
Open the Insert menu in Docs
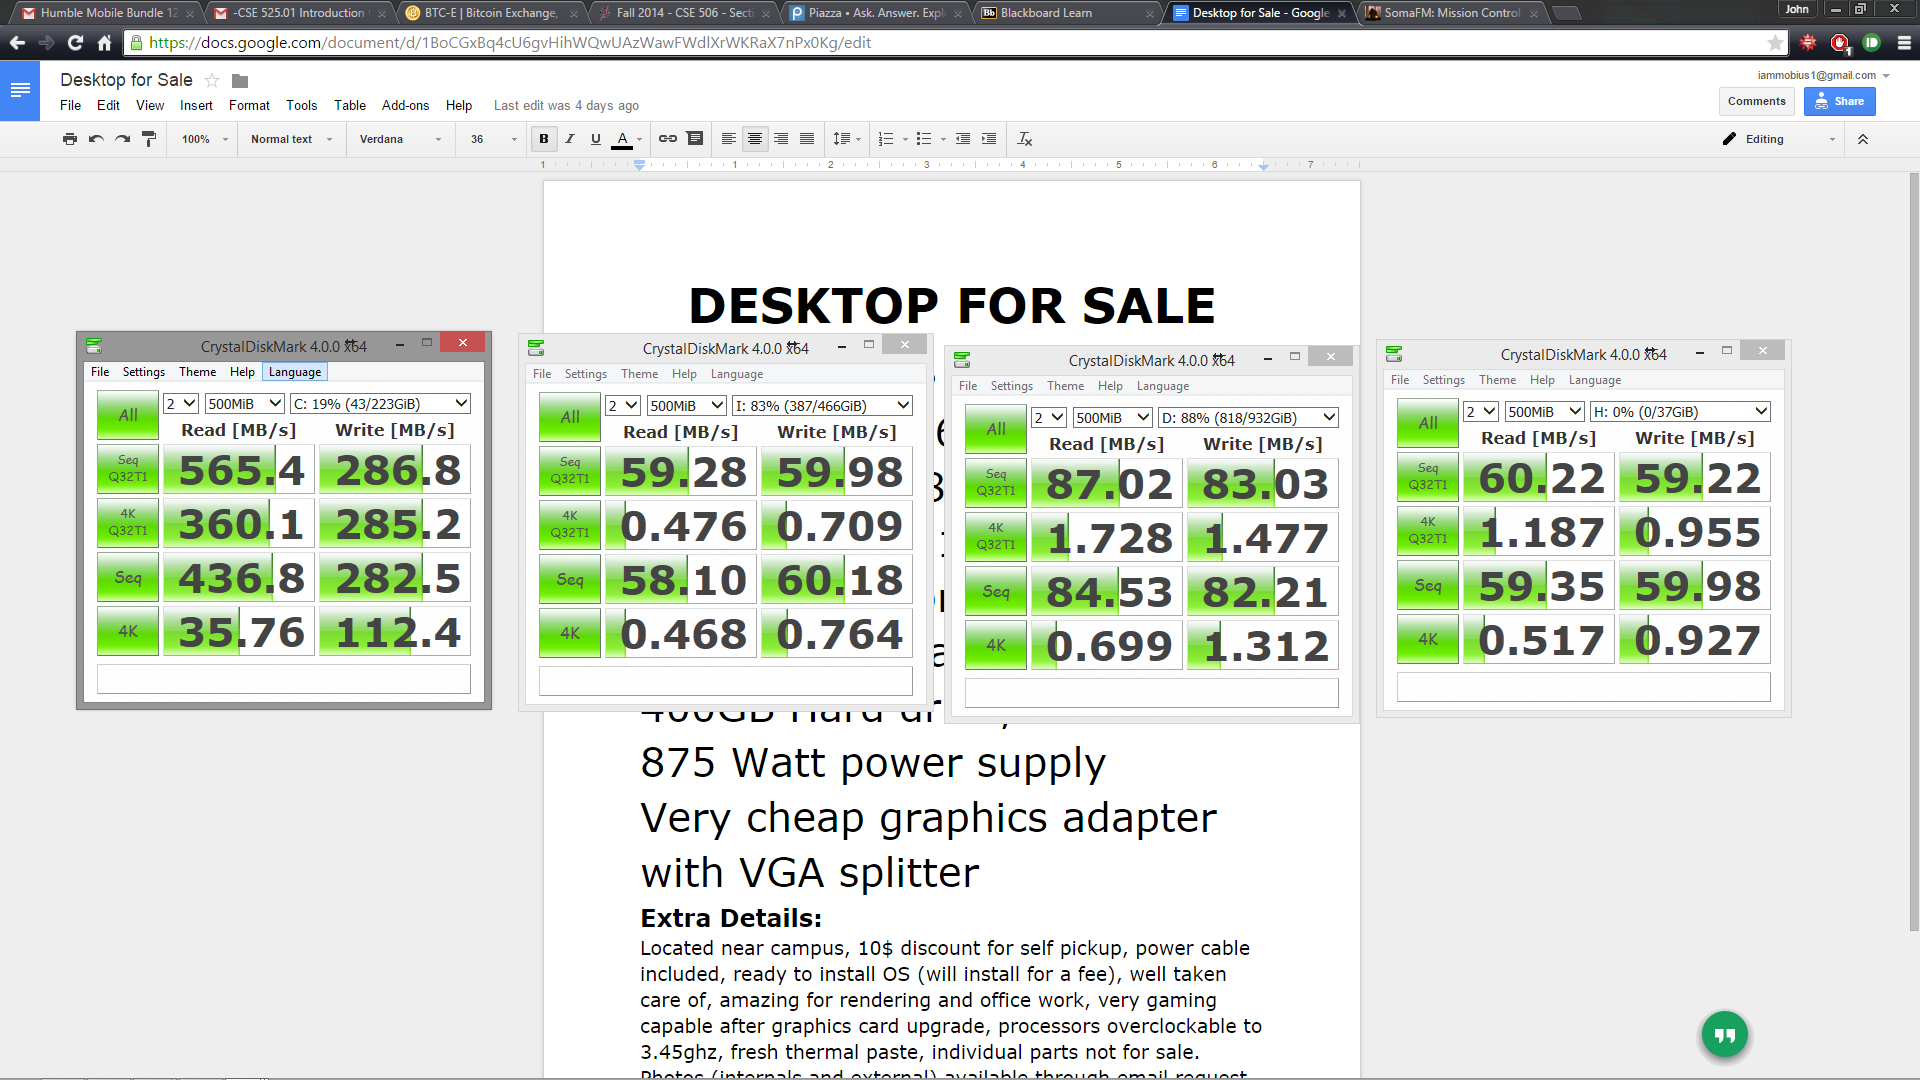click(196, 105)
